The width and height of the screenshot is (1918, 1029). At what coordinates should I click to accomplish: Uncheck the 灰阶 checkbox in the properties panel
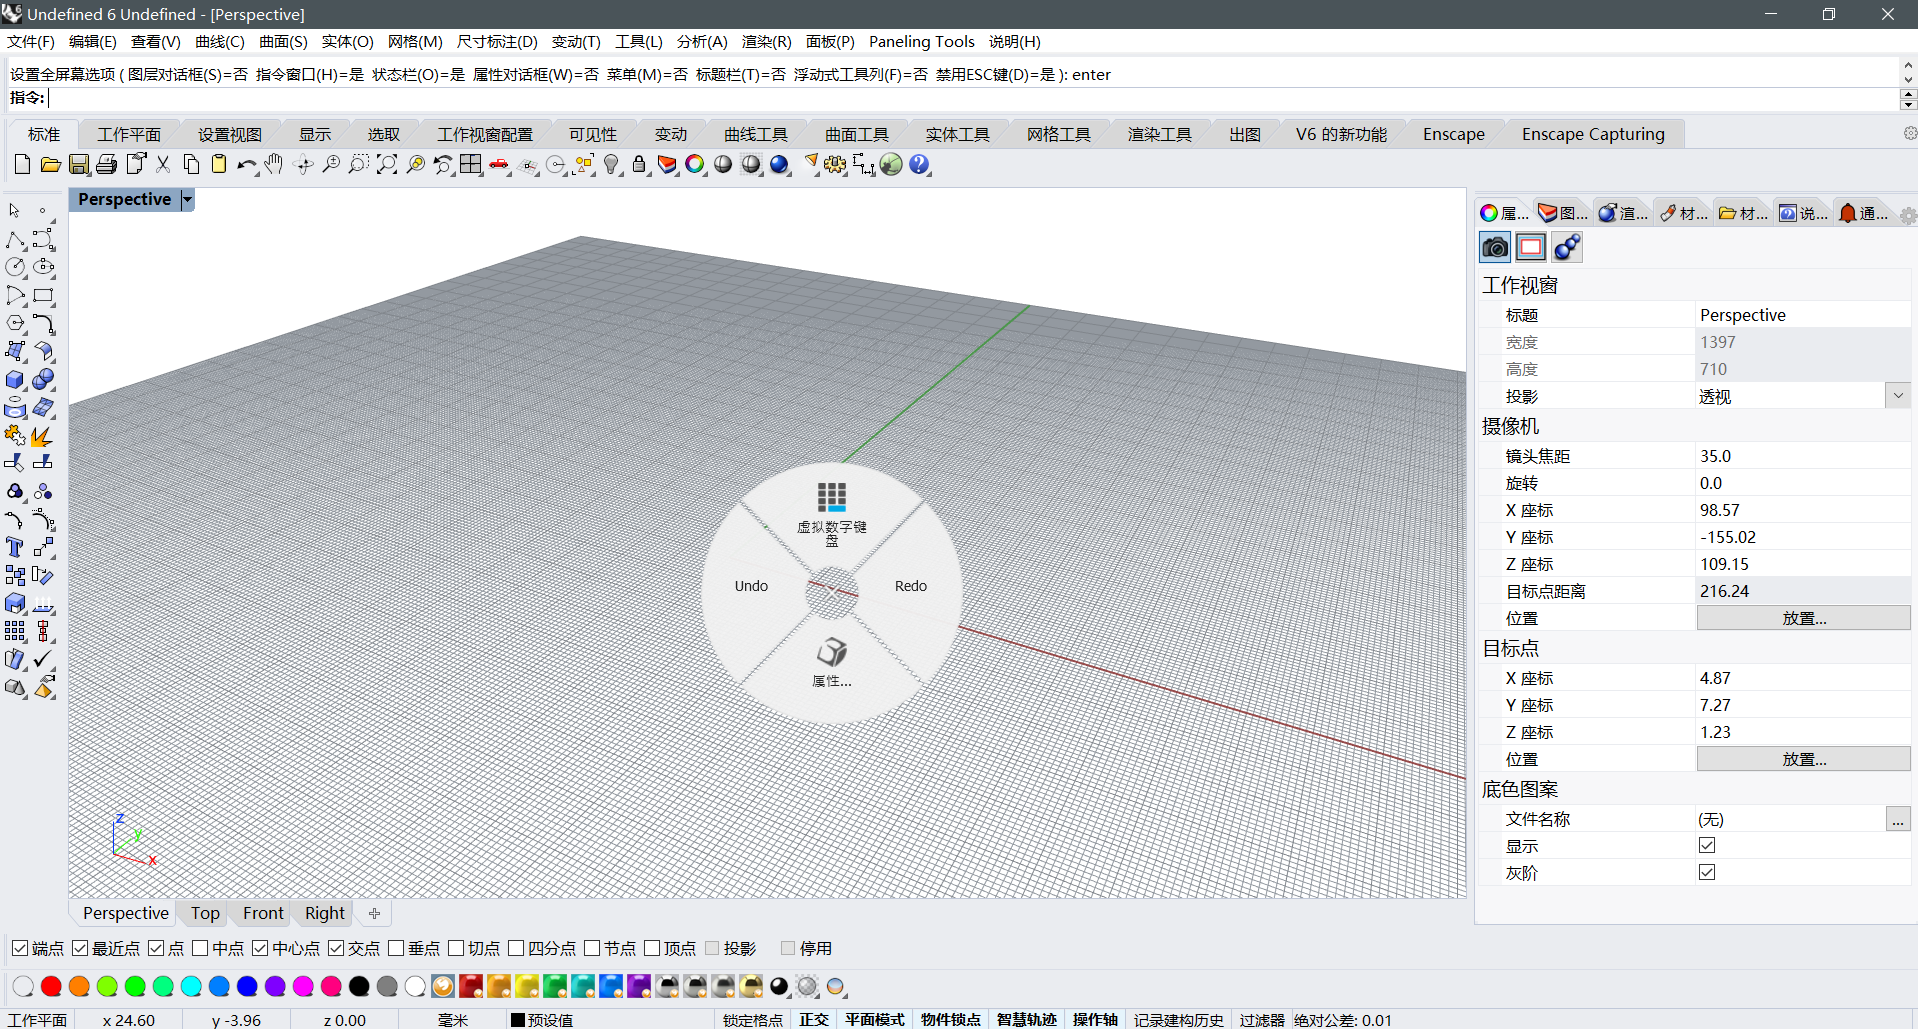coord(1707,872)
